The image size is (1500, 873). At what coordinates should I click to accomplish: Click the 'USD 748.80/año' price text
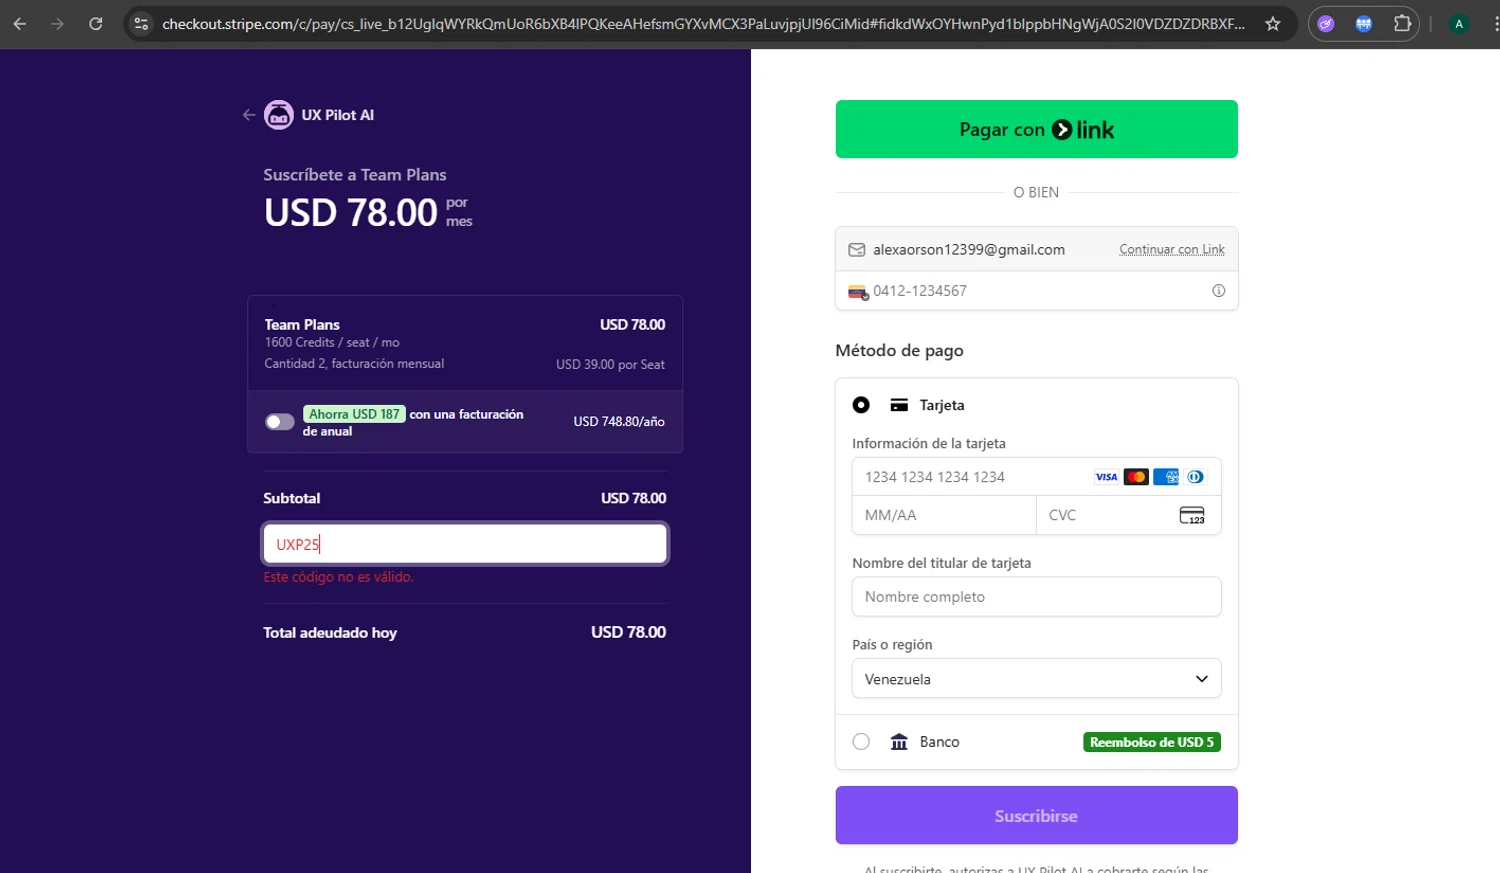619,422
